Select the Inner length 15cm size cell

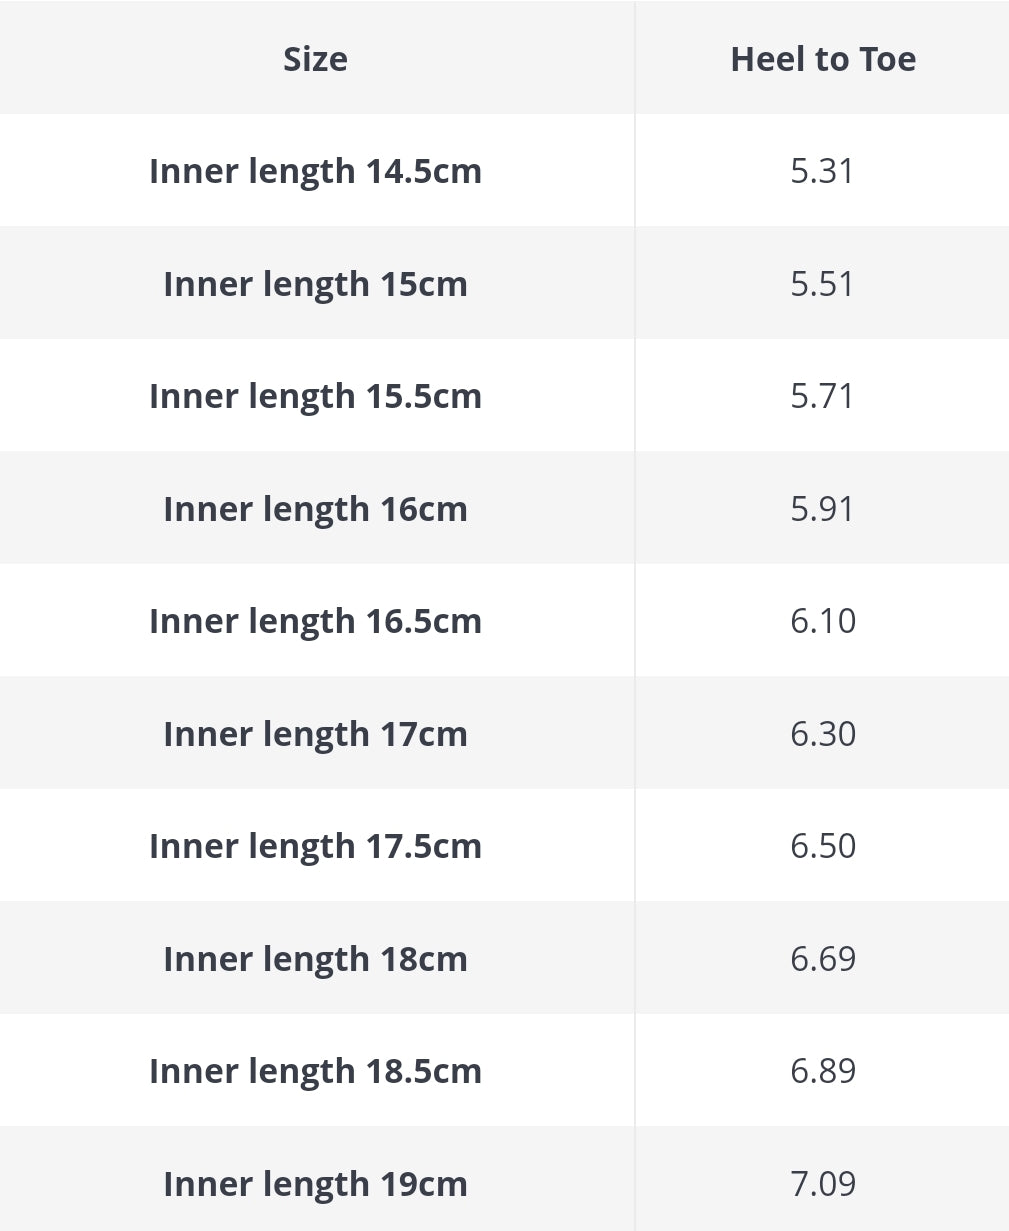point(315,284)
